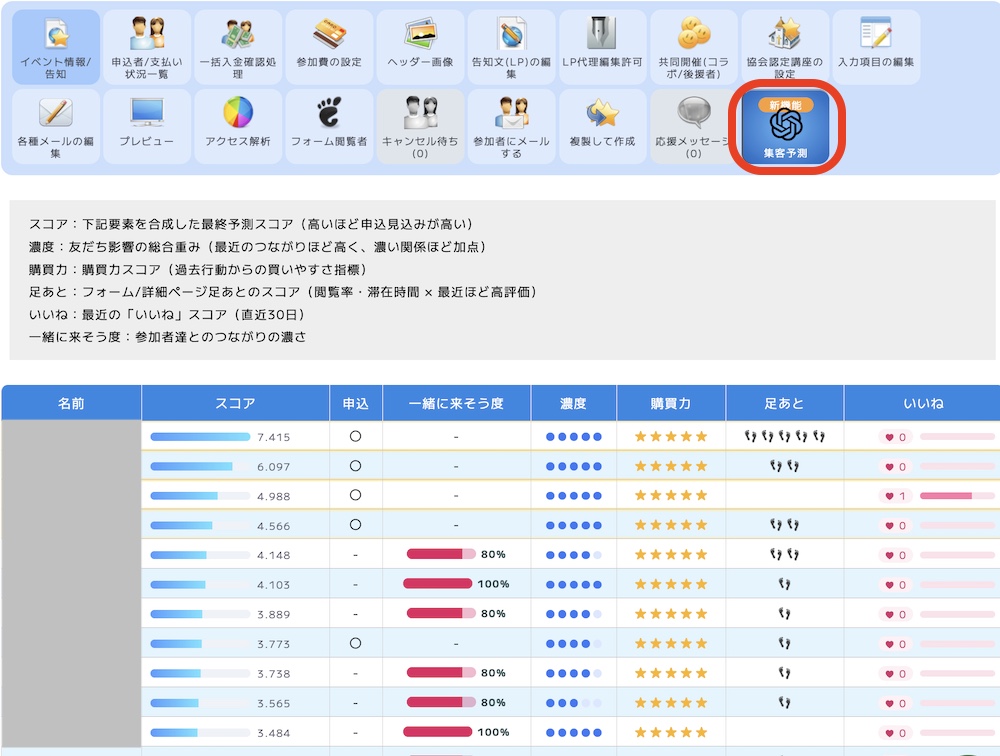Open アクセス解析 pie chart icon
This screenshot has width=1000, height=756.
(238, 125)
